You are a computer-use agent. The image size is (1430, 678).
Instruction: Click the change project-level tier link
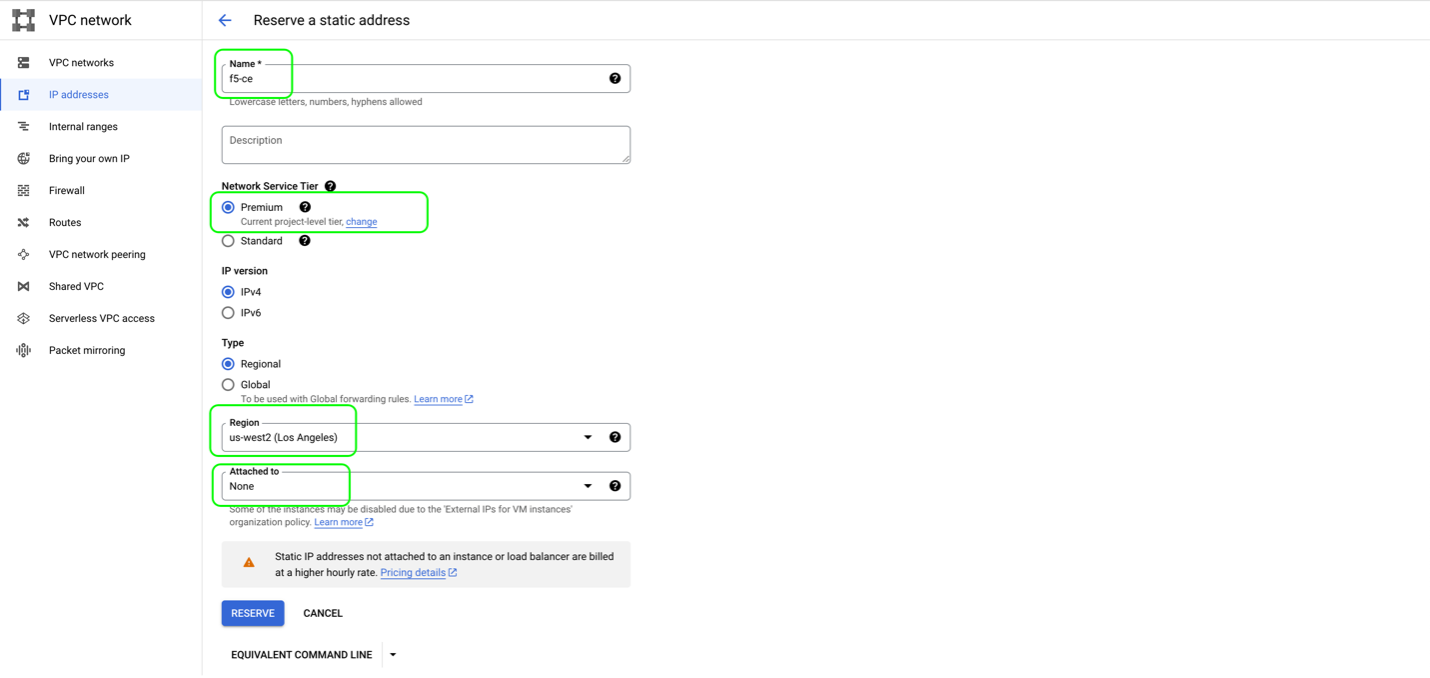361,221
